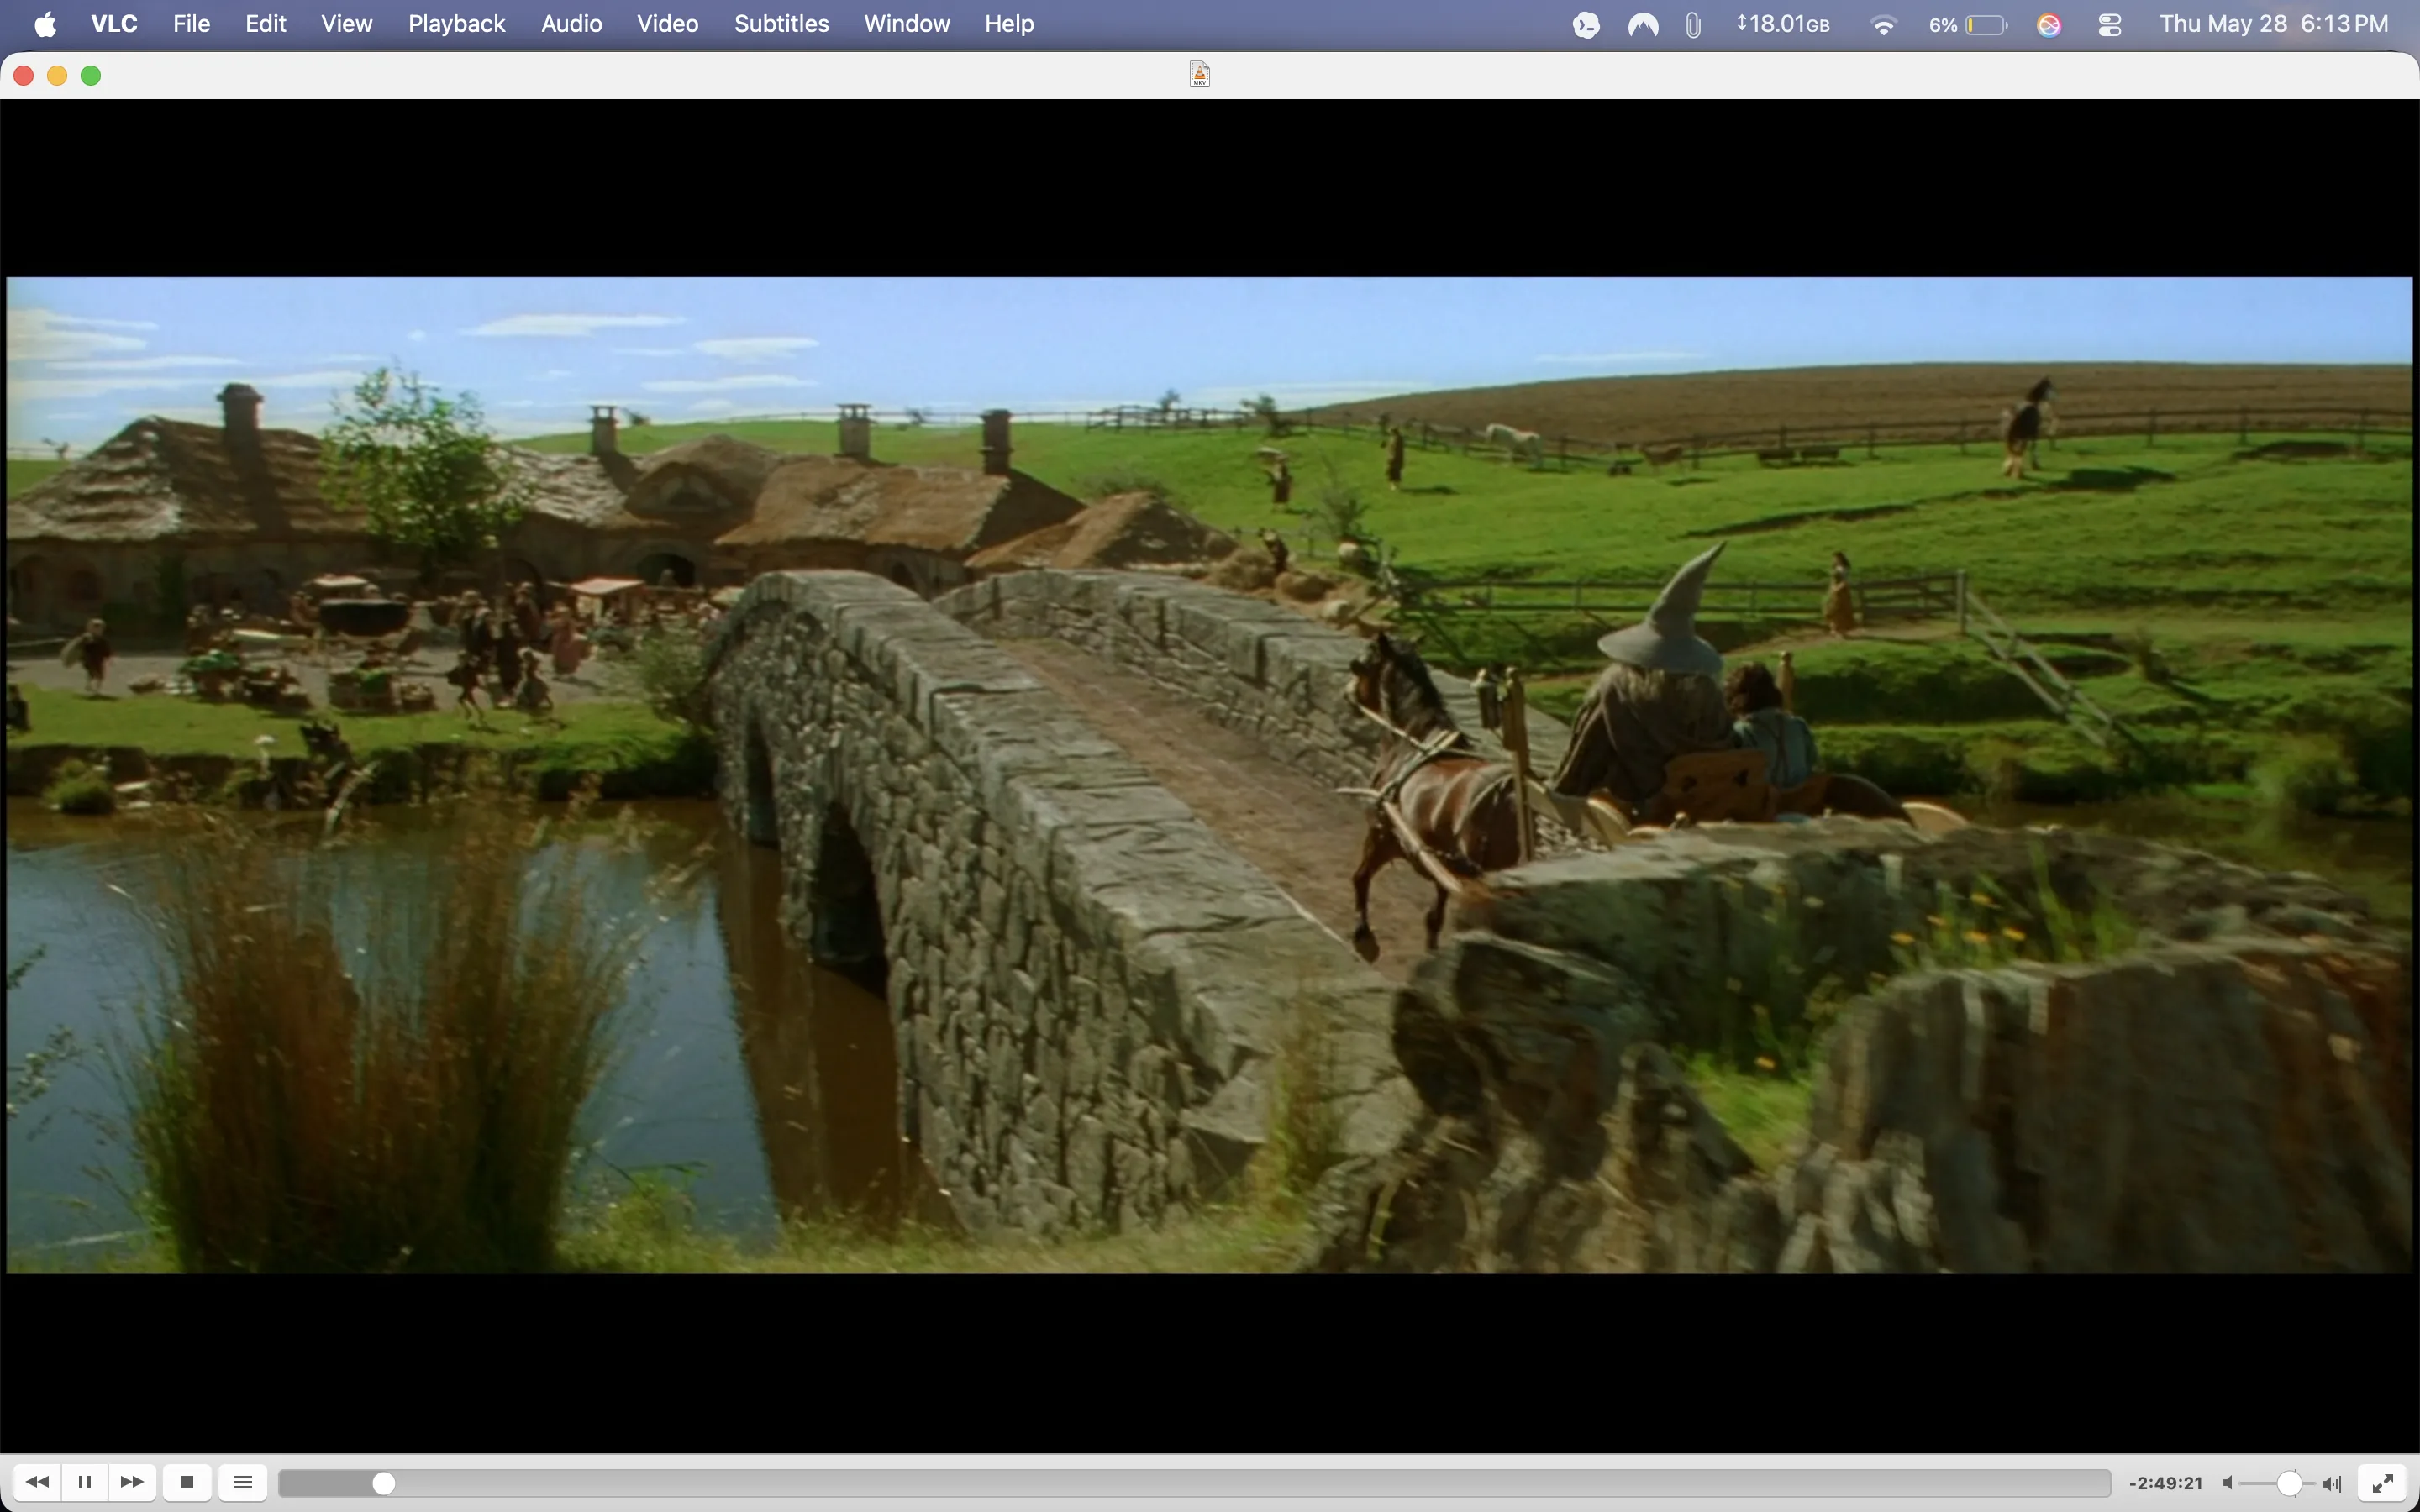This screenshot has width=2420, height=1512.
Task: Mute audio with the speaker icon
Action: [2228, 1483]
